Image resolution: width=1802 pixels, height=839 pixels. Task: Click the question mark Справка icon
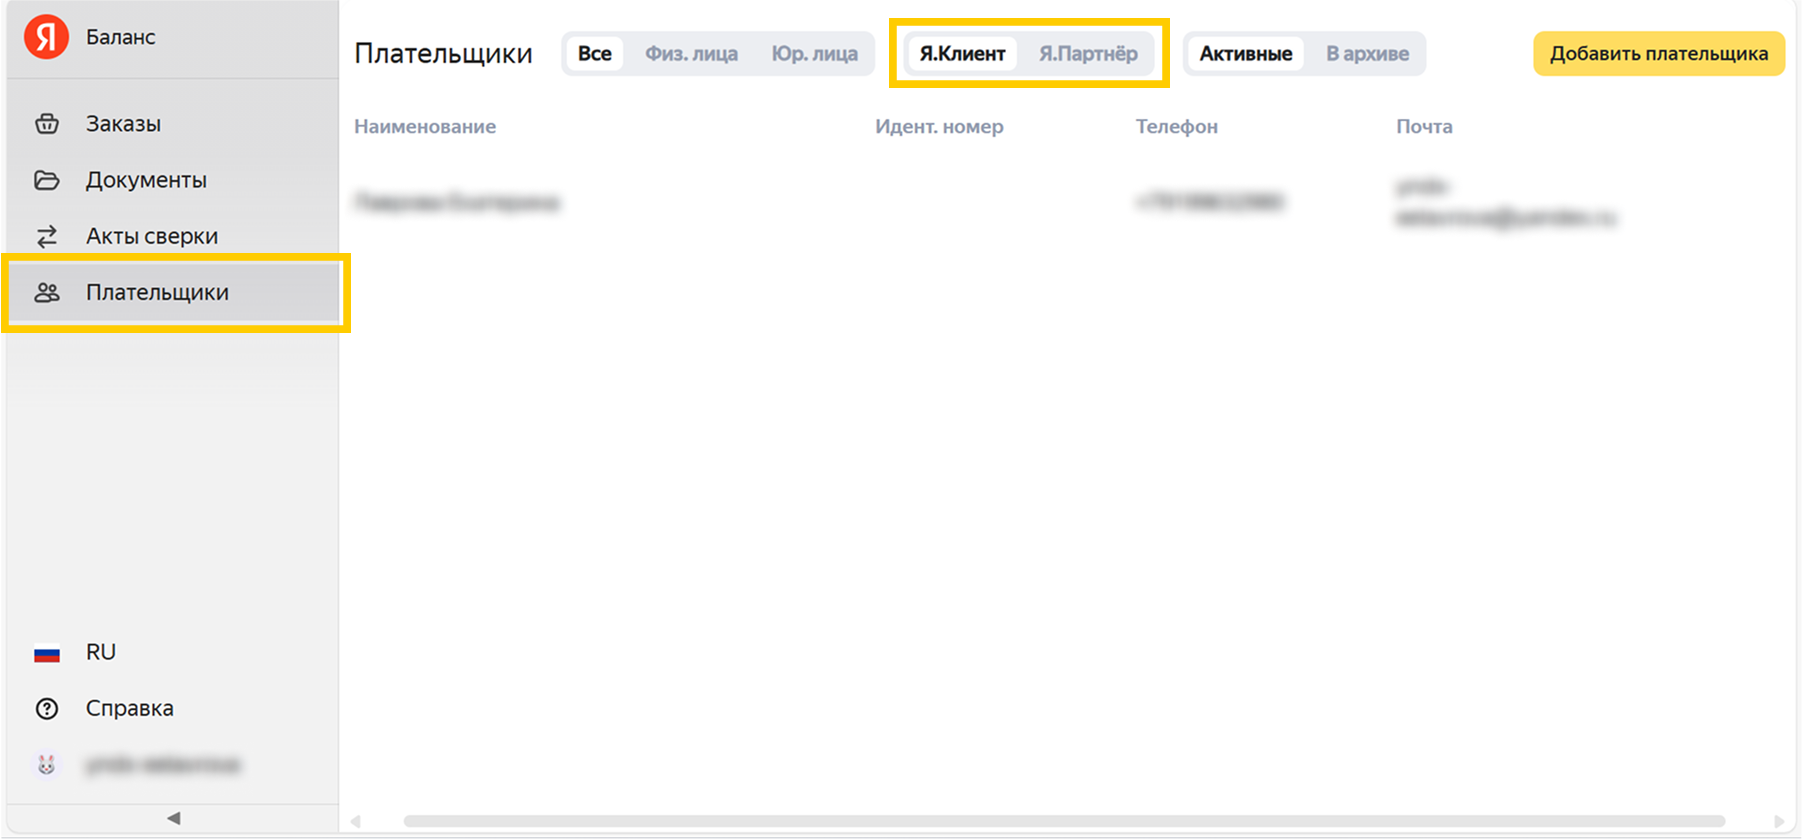[47, 709]
